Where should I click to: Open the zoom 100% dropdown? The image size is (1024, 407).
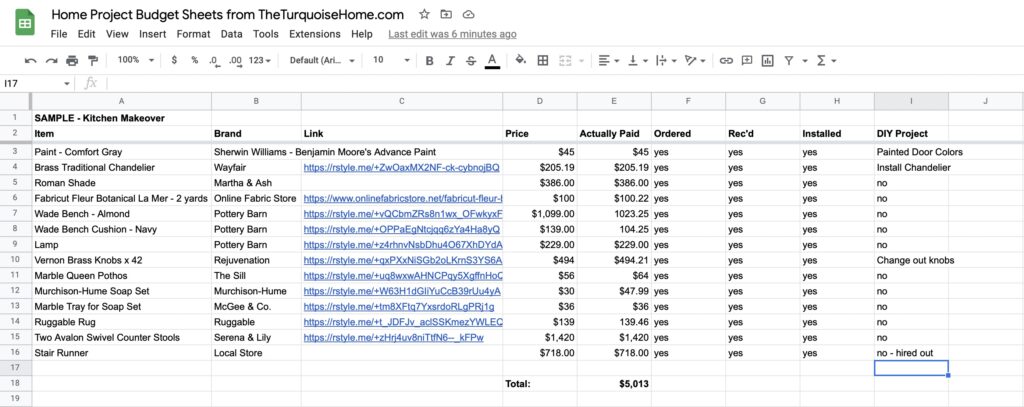(x=135, y=60)
